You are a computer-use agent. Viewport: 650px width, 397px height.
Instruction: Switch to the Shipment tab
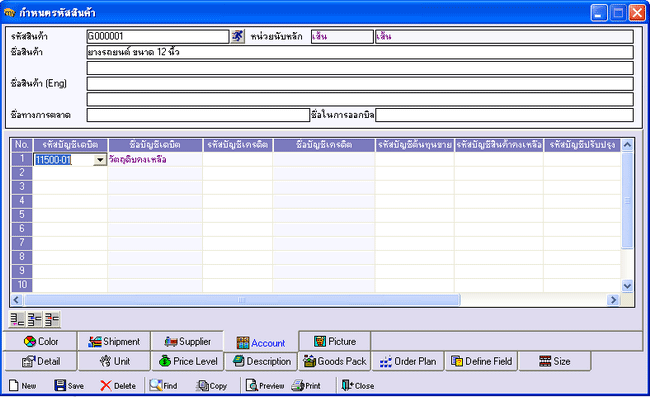pos(114,341)
